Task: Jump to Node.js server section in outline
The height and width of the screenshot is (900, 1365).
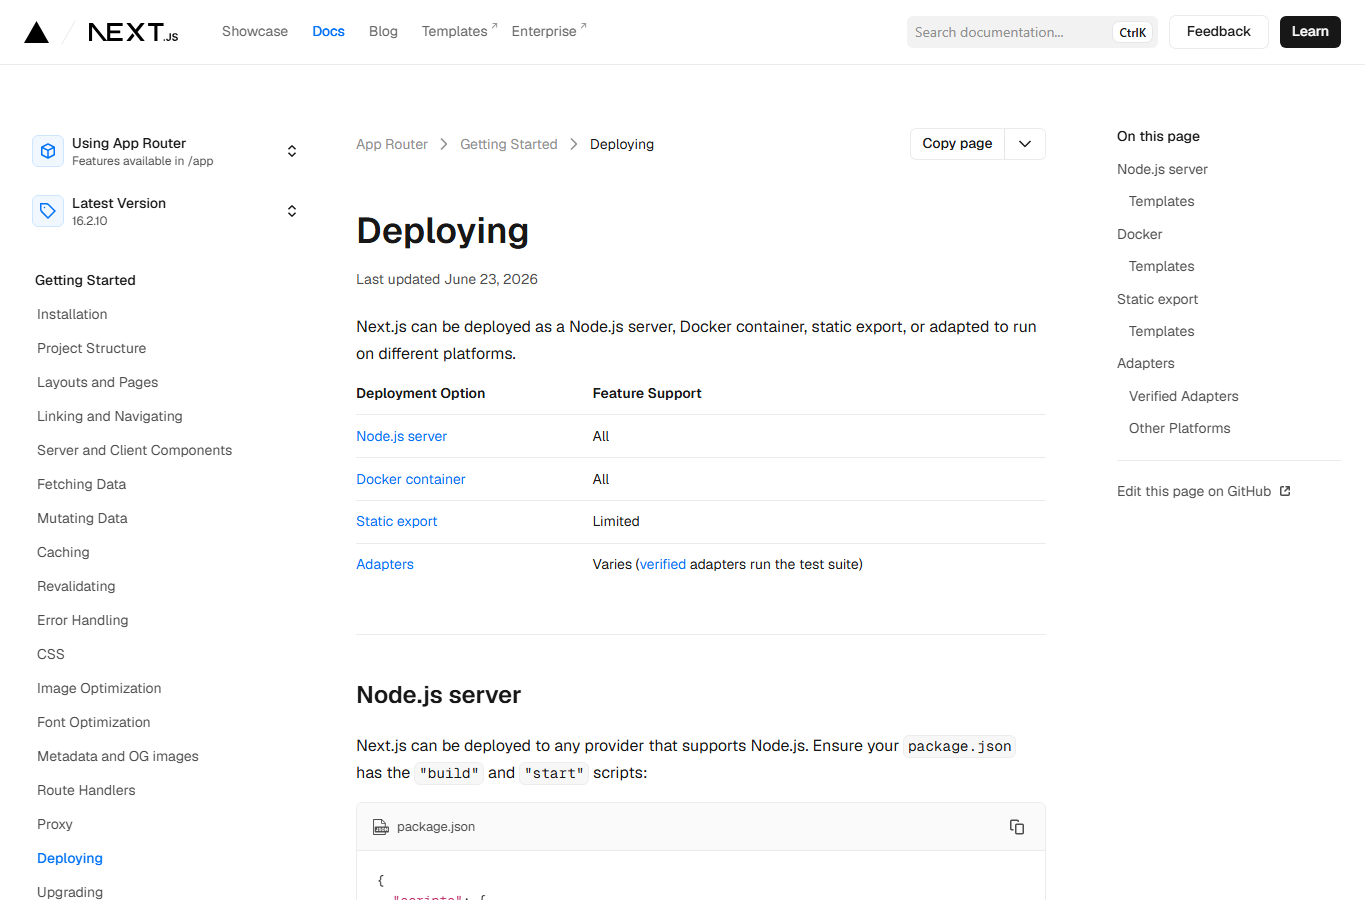Action: [x=1162, y=170]
